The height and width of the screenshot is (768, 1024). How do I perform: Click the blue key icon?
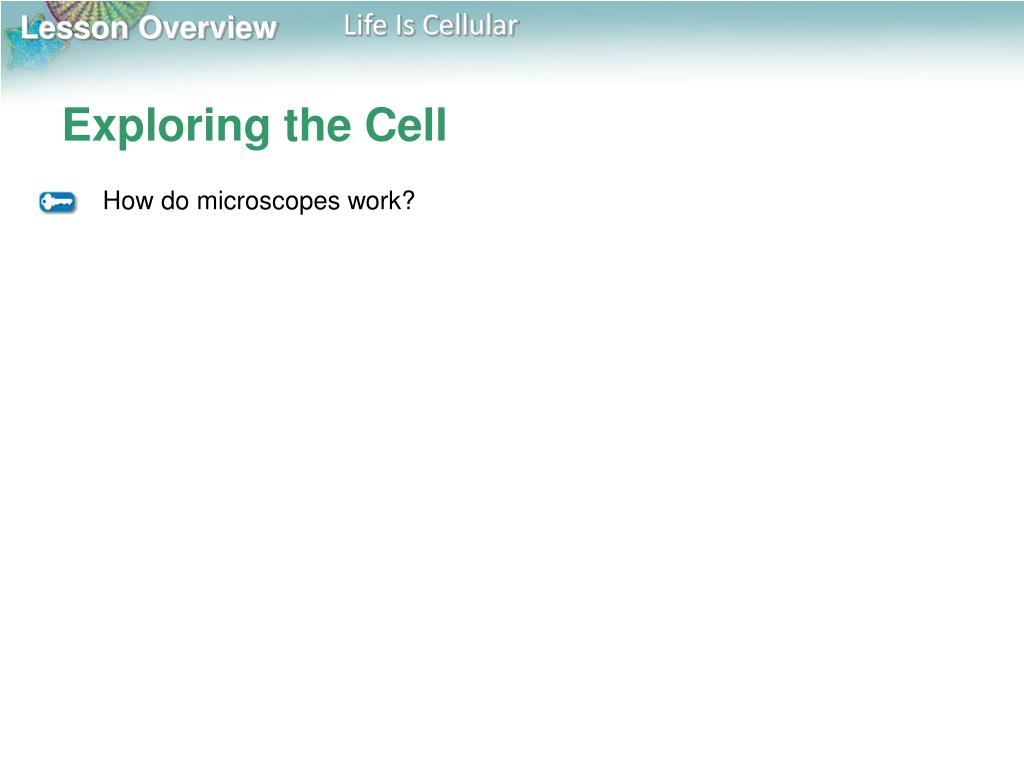point(57,202)
